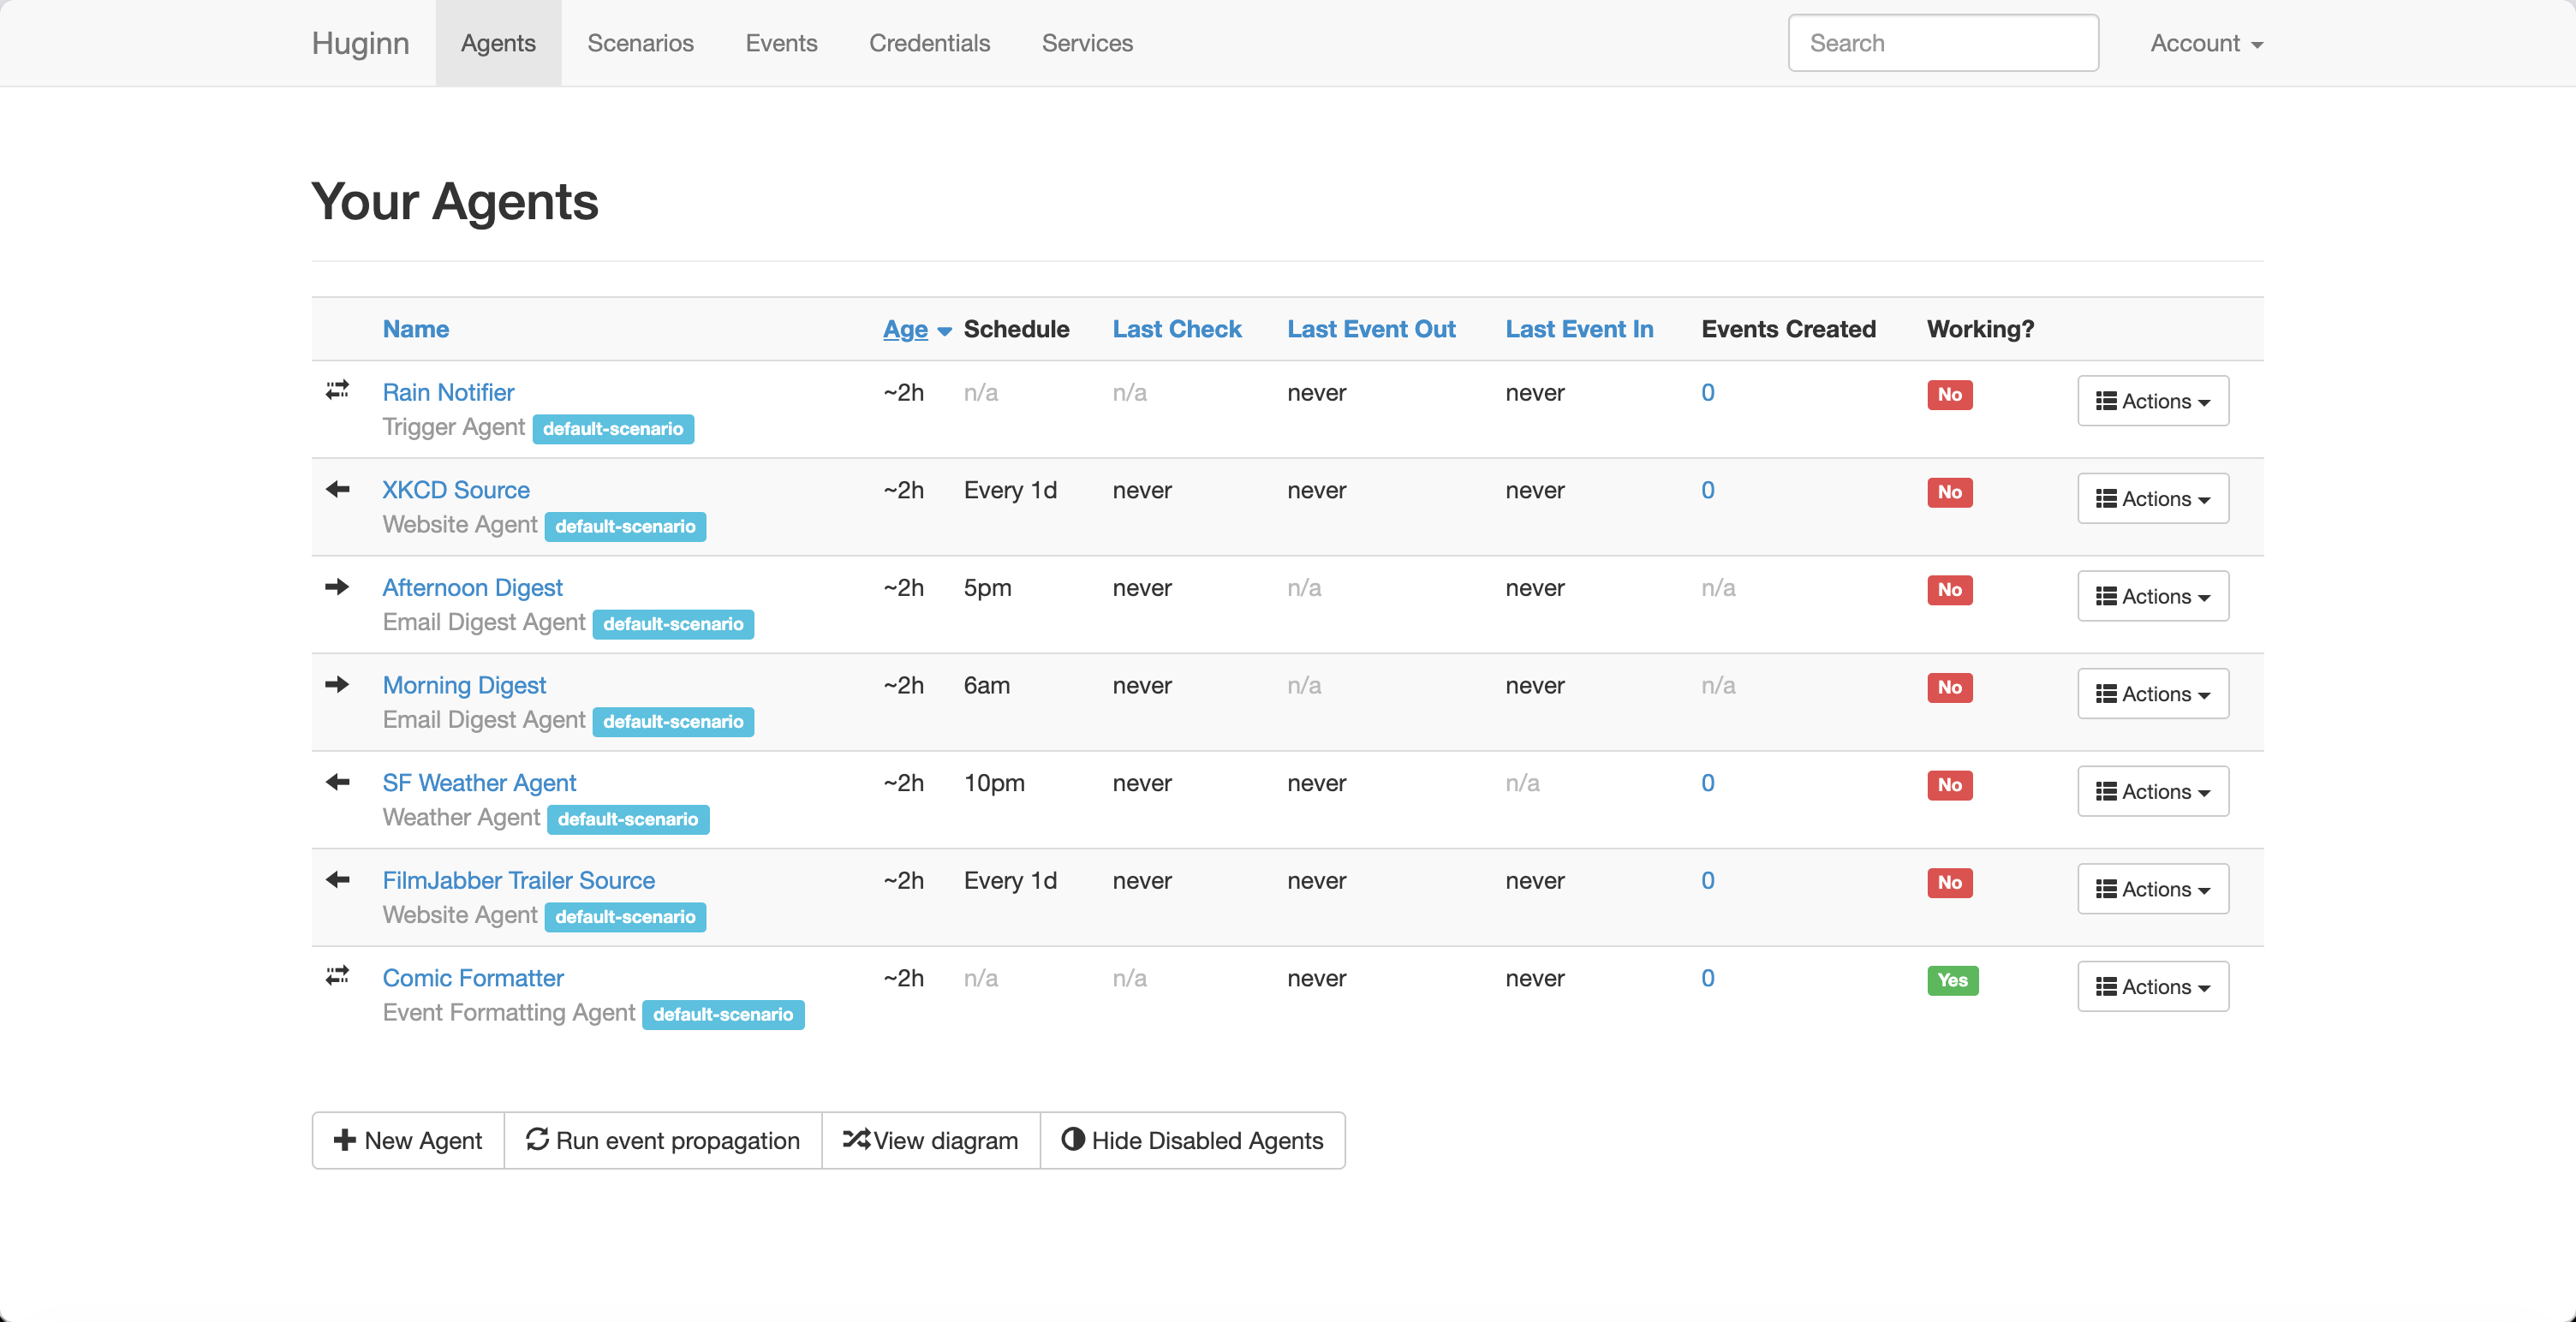
Task: Click the '5pm' schedule of Afternoon Digest
Action: [x=987, y=588]
